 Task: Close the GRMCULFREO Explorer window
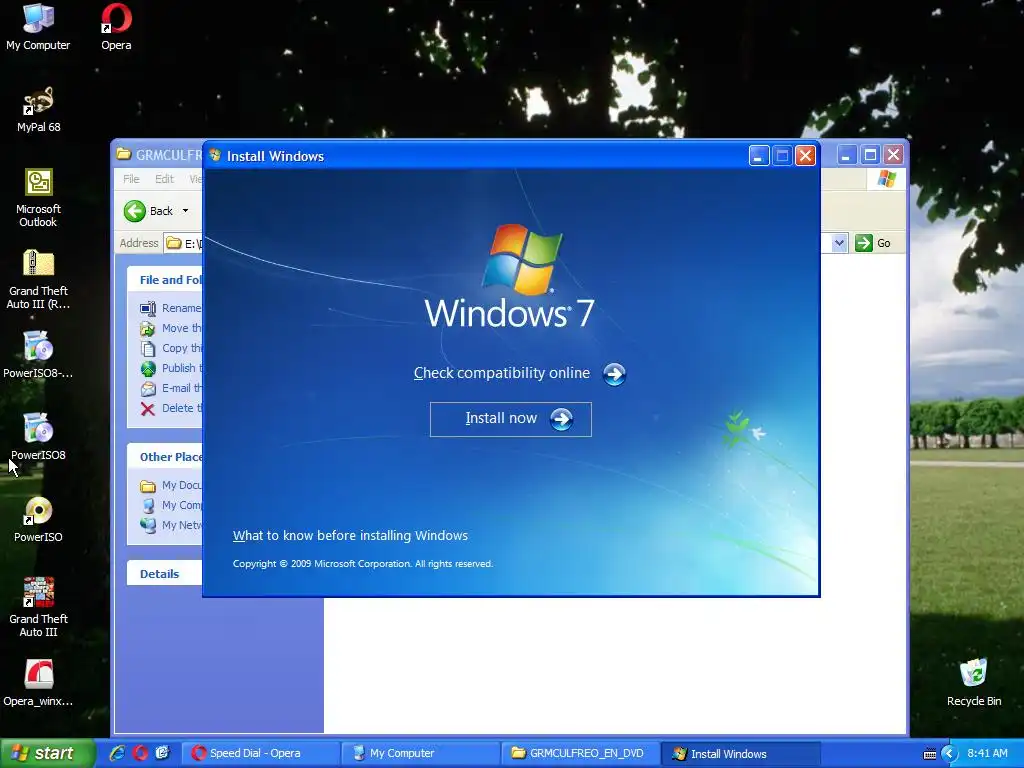pyautogui.click(x=893, y=155)
